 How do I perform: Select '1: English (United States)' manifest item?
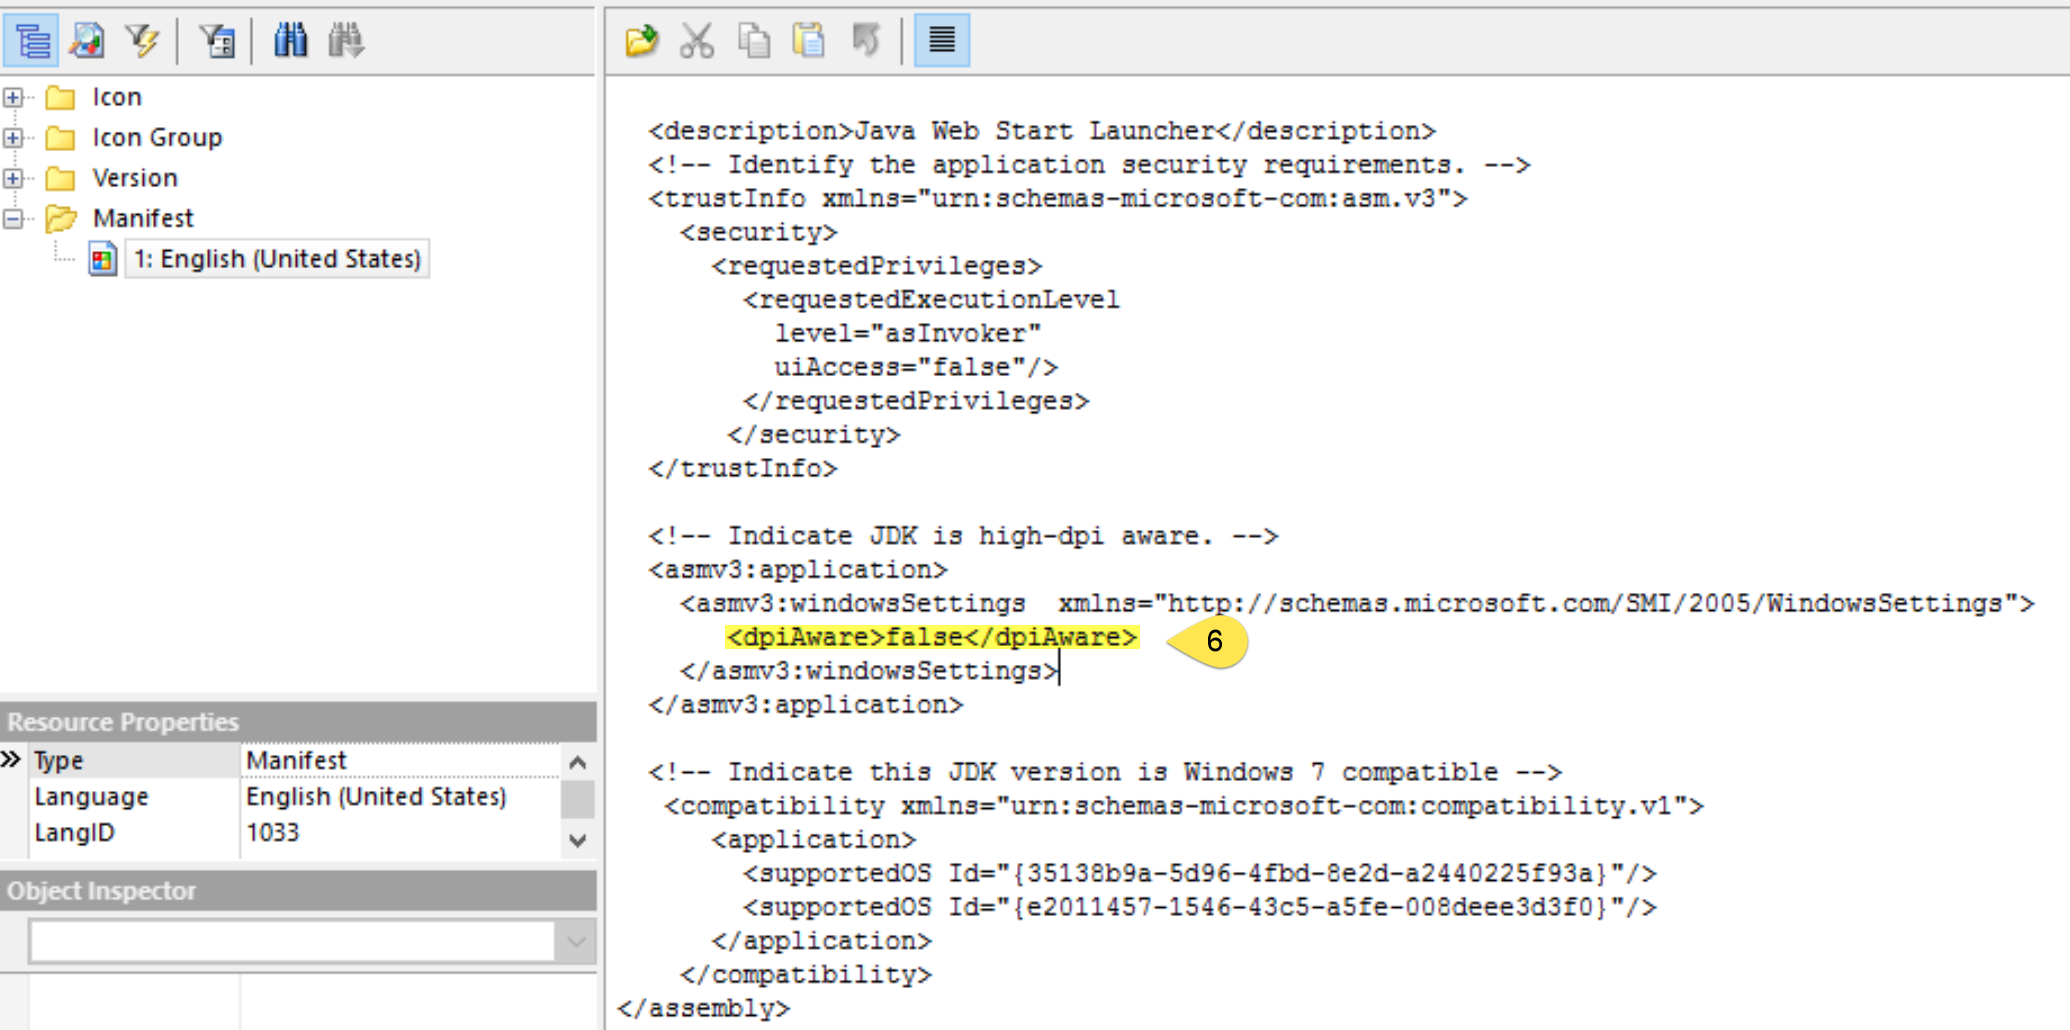pos(277,259)
